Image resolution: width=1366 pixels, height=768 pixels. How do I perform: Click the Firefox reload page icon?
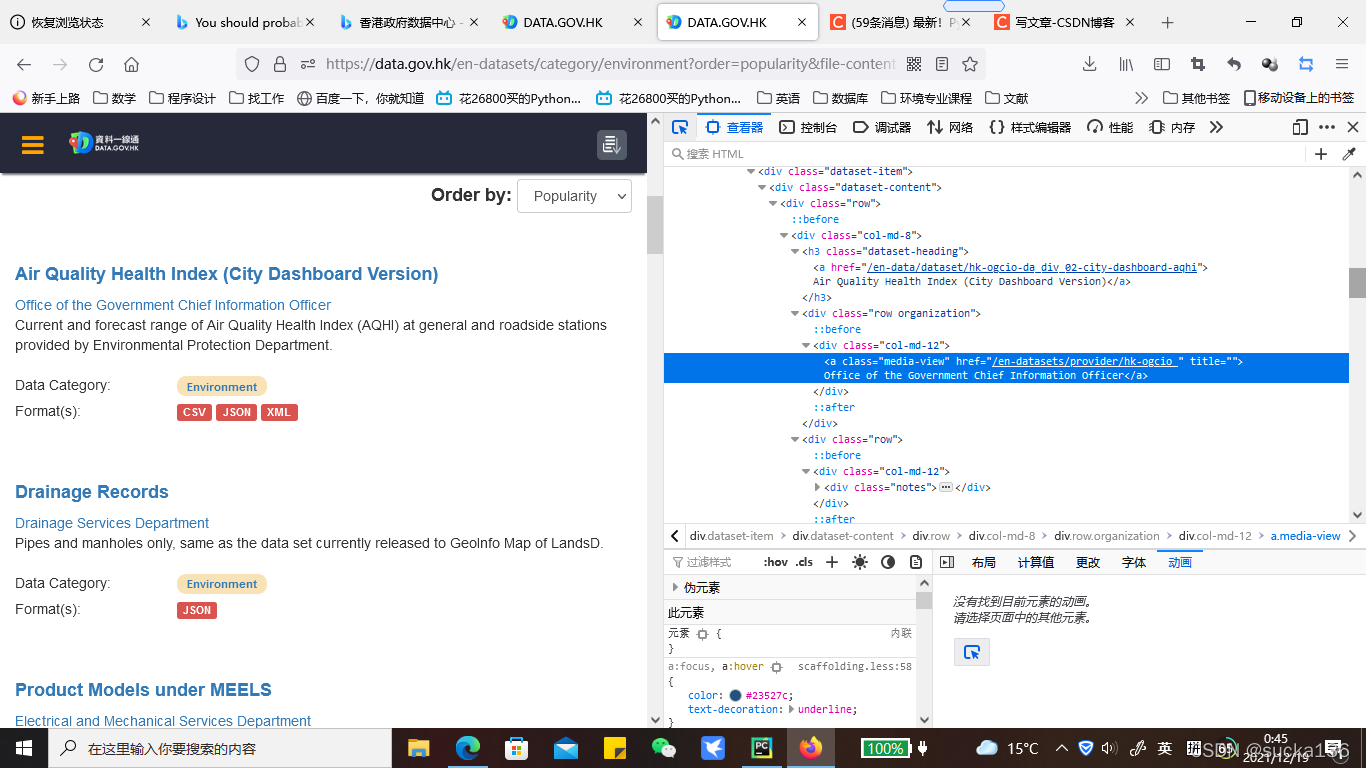click(96, 64)
